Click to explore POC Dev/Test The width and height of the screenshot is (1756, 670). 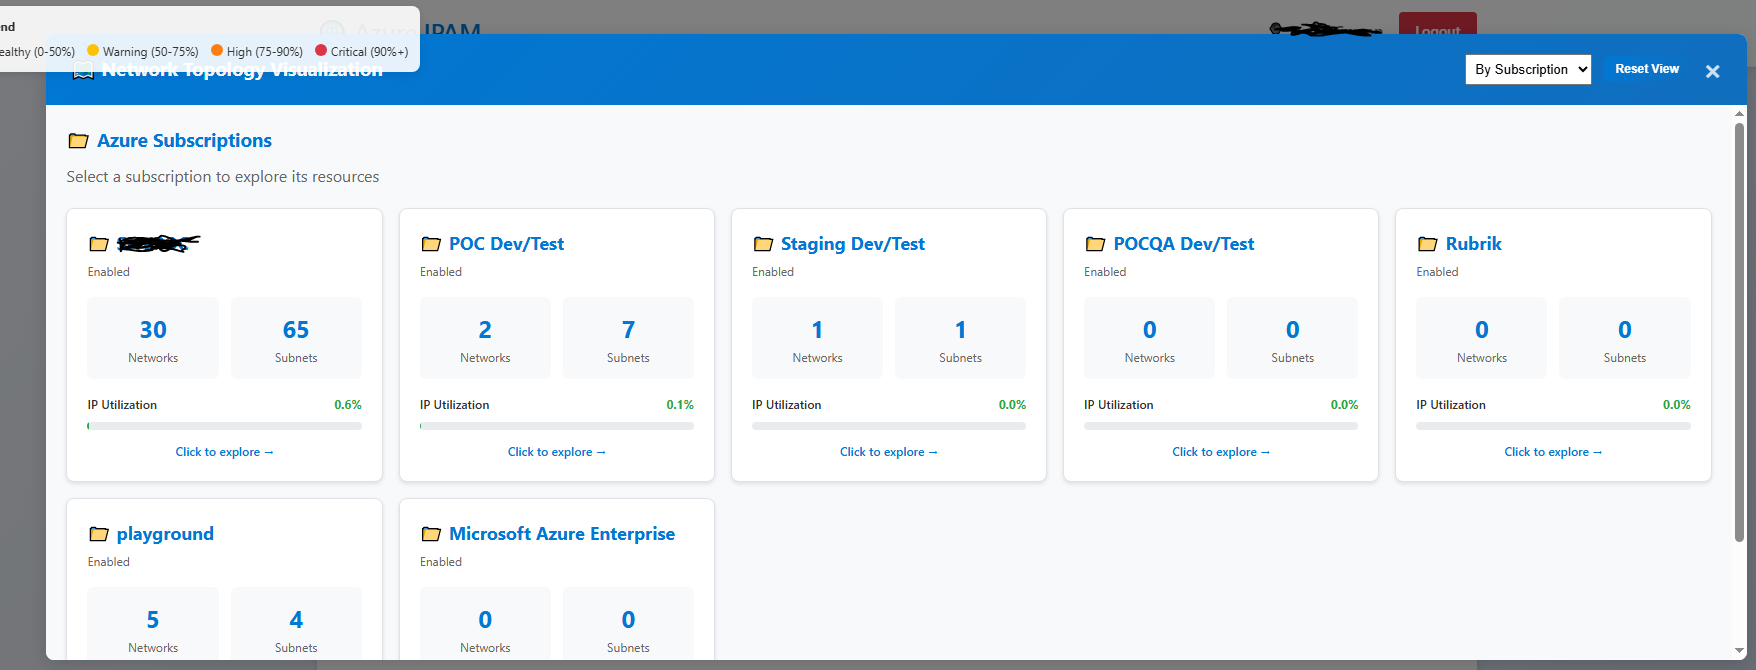tap(556, 452)
